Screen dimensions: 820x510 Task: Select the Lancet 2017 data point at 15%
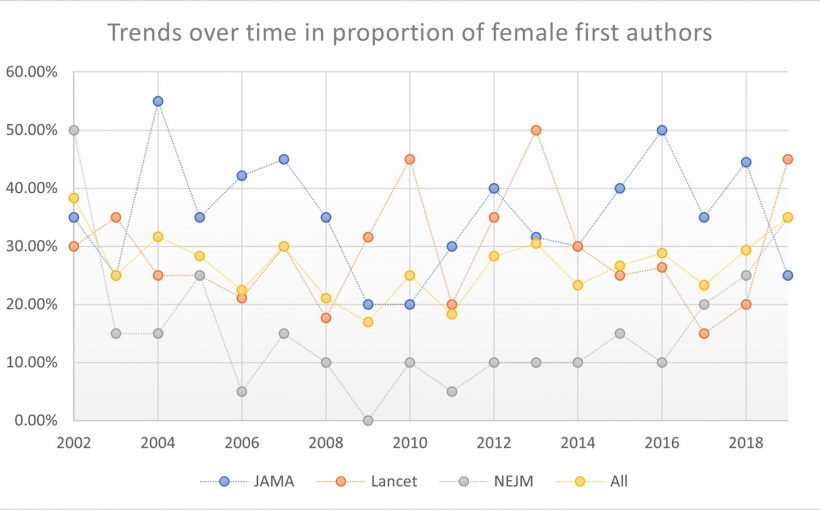(704, 333)
